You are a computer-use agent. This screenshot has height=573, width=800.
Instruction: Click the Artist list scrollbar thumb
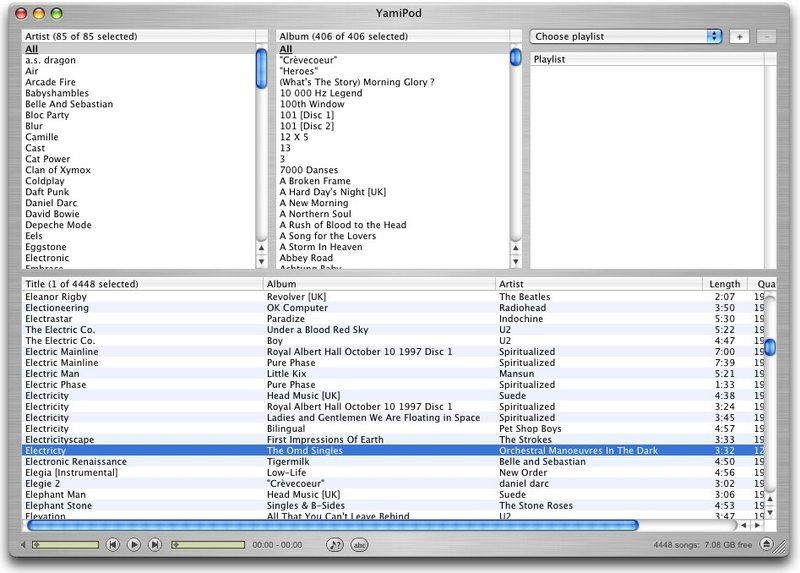[261, 68]
